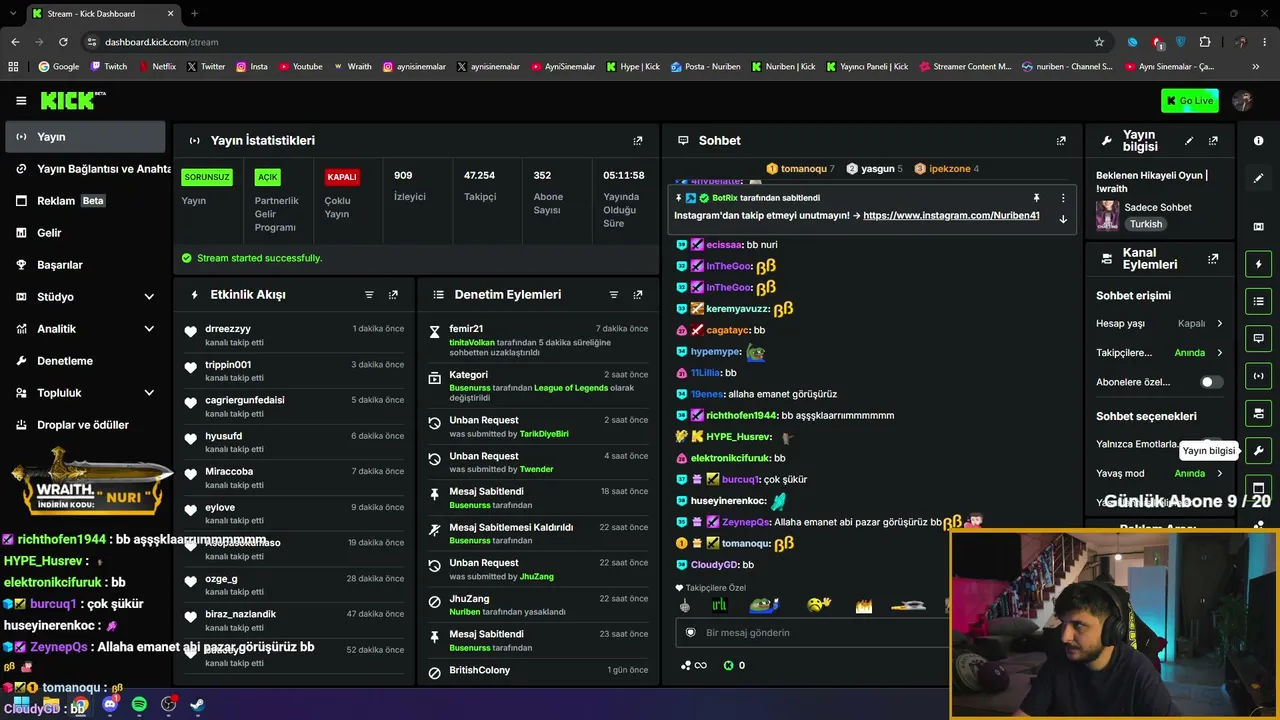Image resolution: width=1280 pixels, height=720 pixels.
Task: Pop out the Yayın İstatistikleri panel
Action: 638,141
